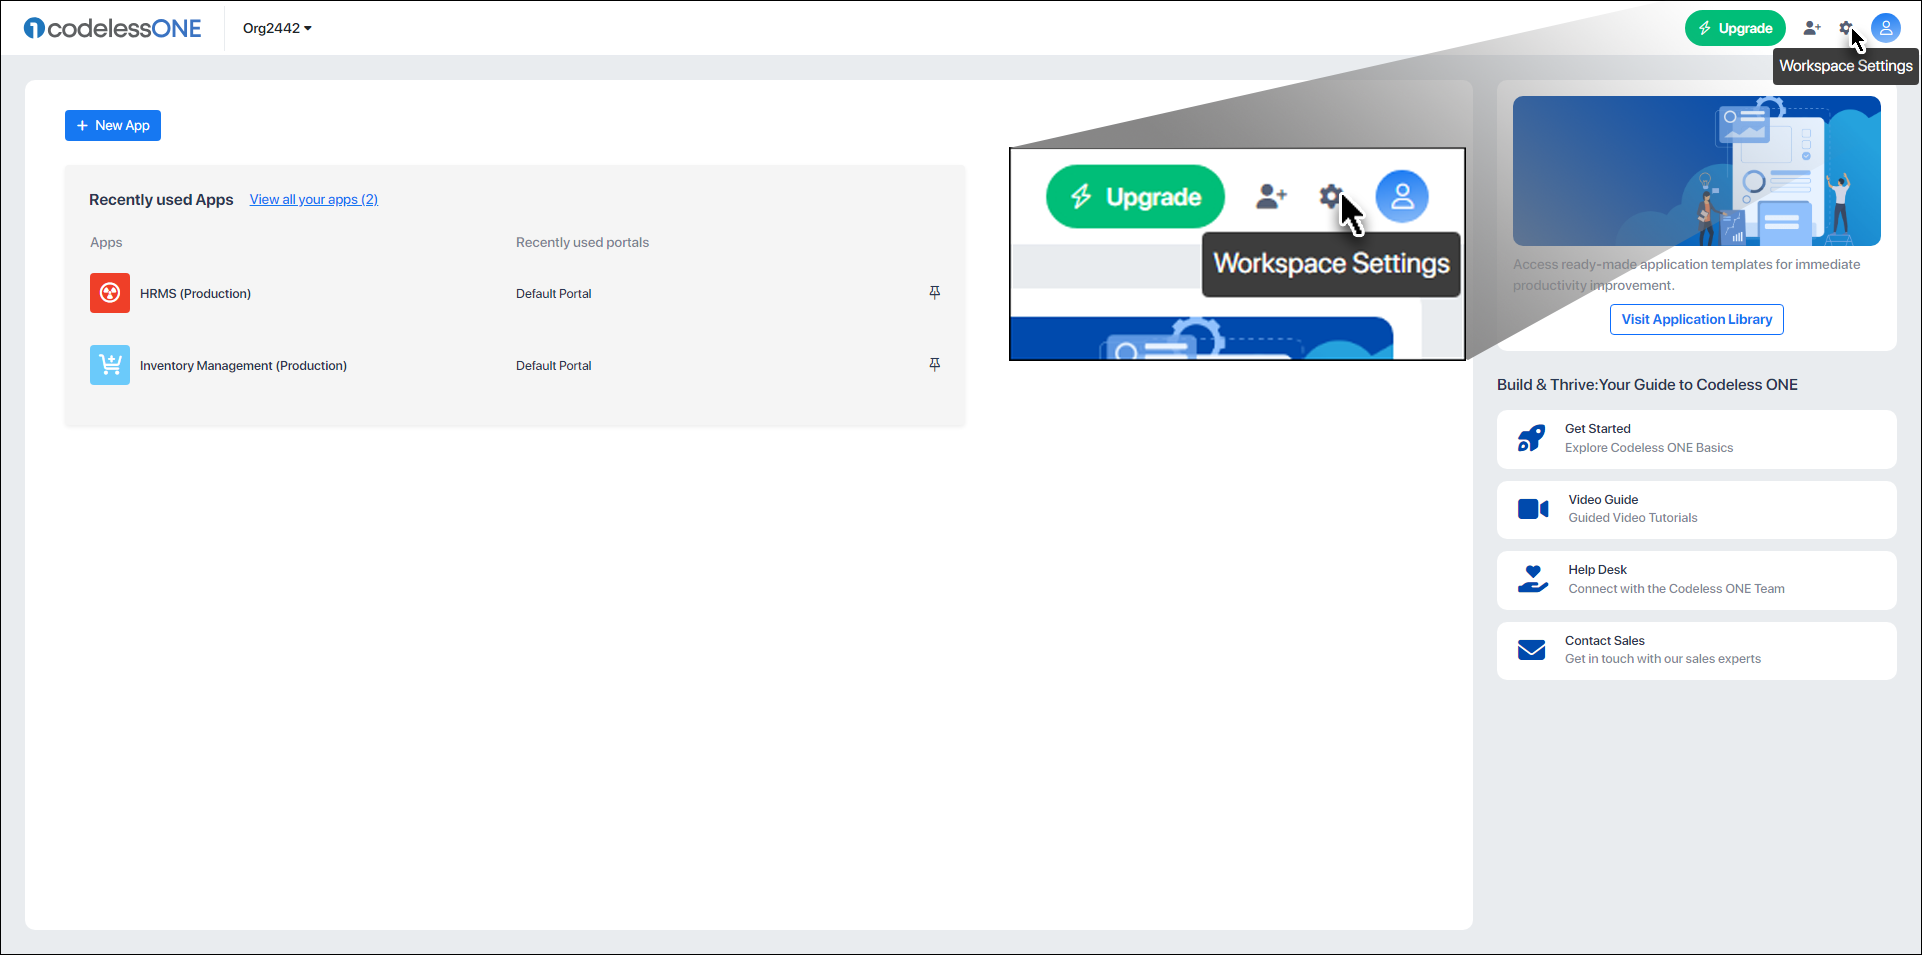Select the Default Portal for HRMS
The image size is (1922, 955).
[x=553, y=293]
